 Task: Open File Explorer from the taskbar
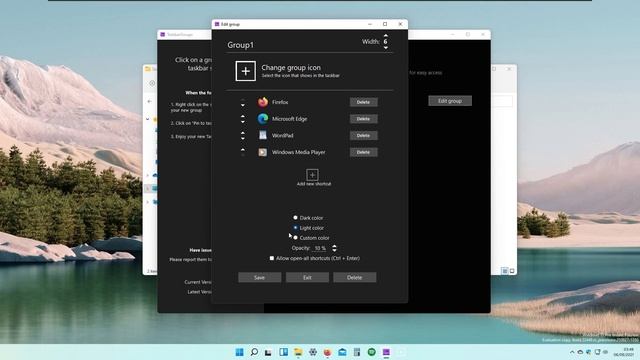coord(298,352)
